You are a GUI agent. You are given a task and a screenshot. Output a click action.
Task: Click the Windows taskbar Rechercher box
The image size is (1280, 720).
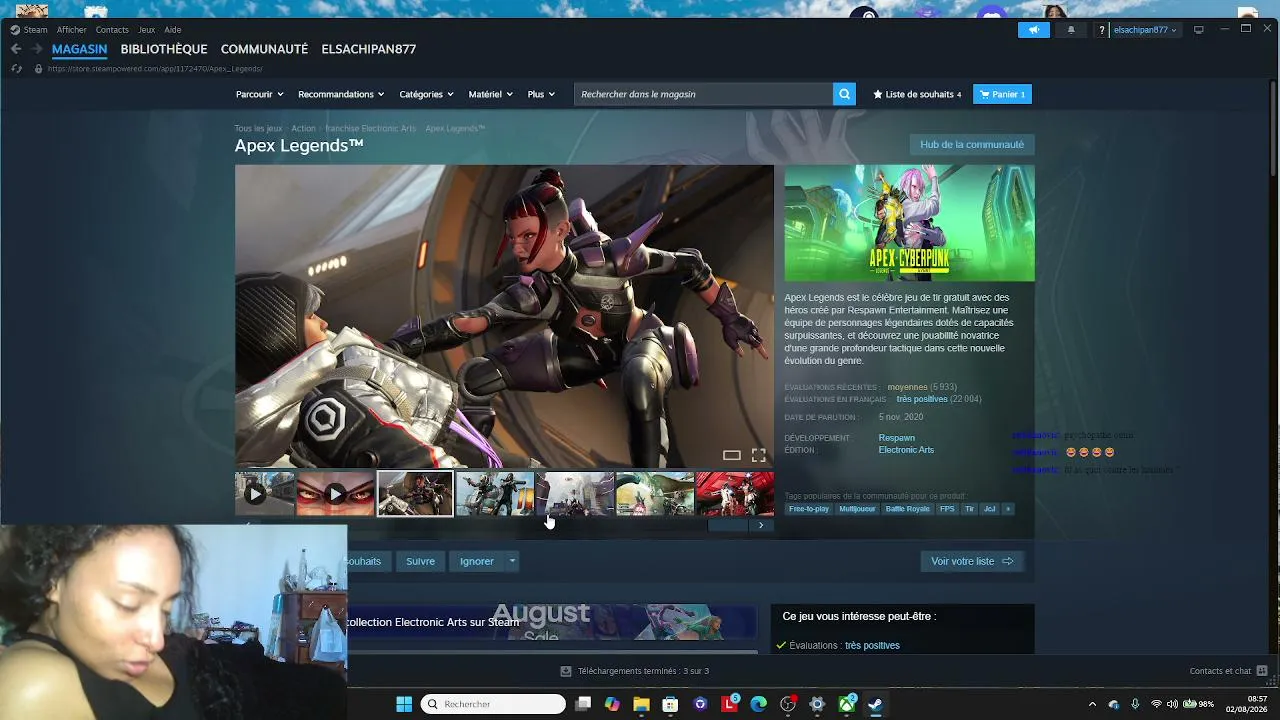pos(493,704)
